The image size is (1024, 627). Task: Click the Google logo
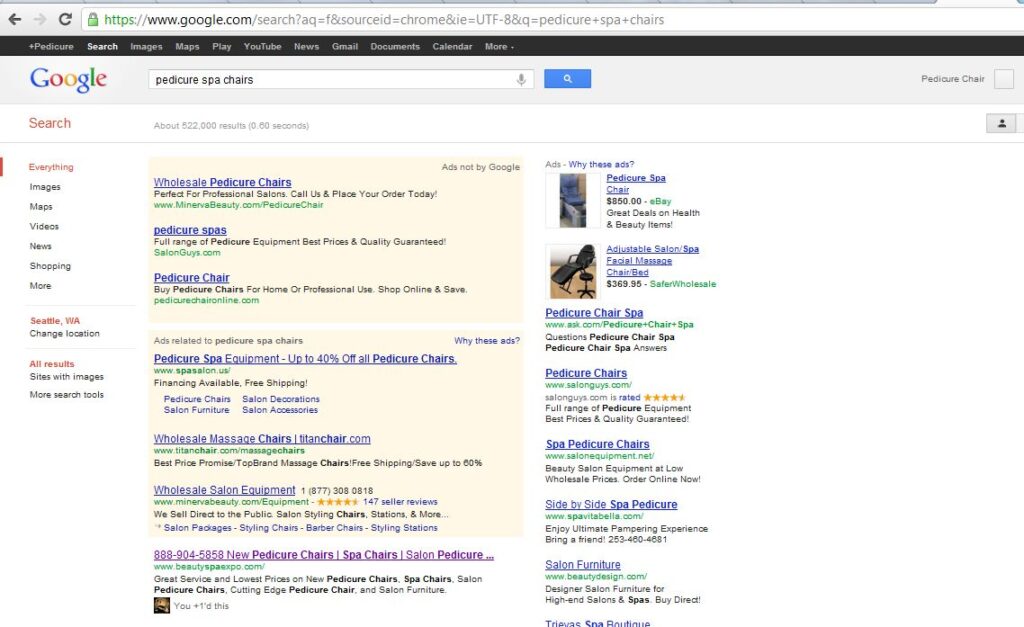68,80
